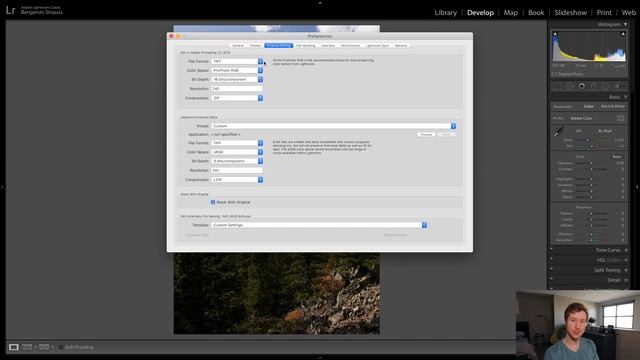
Task: Select the Spot Removal tool icon
Action: pyautogui.click(x=570, y=86)
